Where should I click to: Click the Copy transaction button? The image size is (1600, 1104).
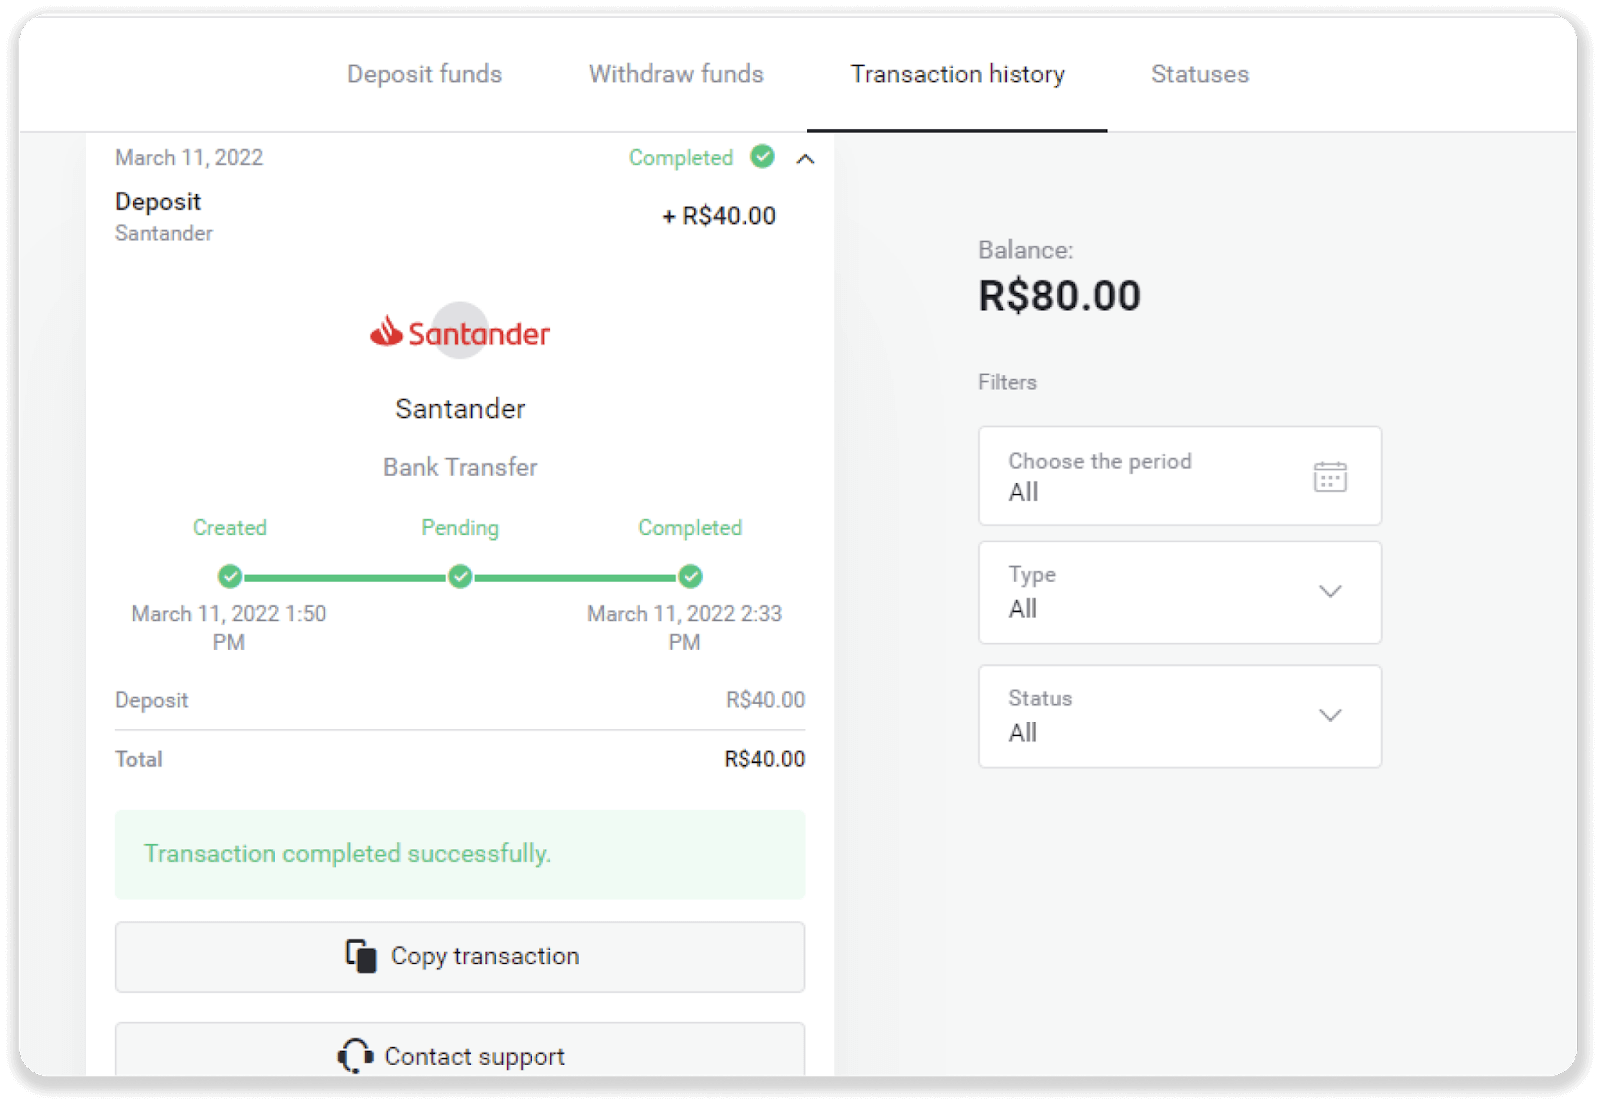click(x=460, y=955)
